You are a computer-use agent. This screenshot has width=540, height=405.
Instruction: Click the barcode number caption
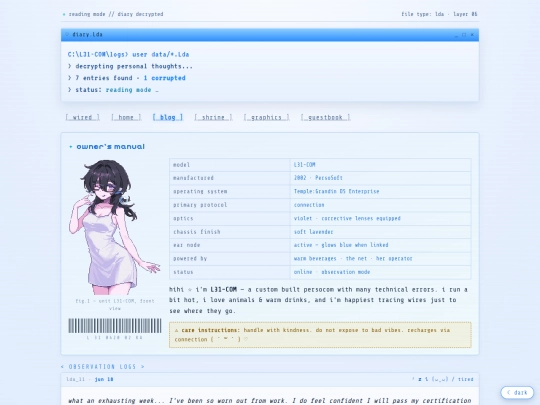point(115,338)
